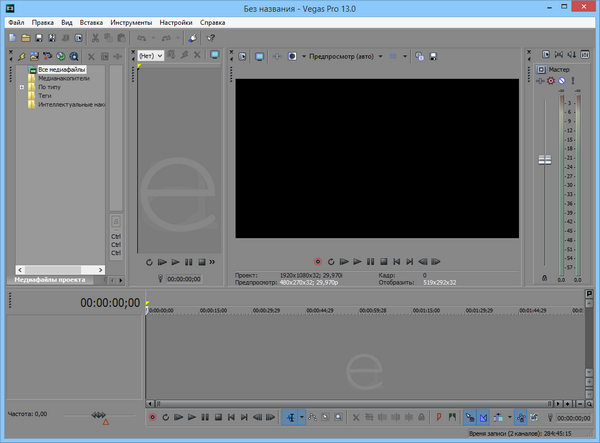The height and width of the screenshot is (443, 600).
Task: Toggle loop playback in video preview
Action: pyautogui.click(x=330, y=261)
